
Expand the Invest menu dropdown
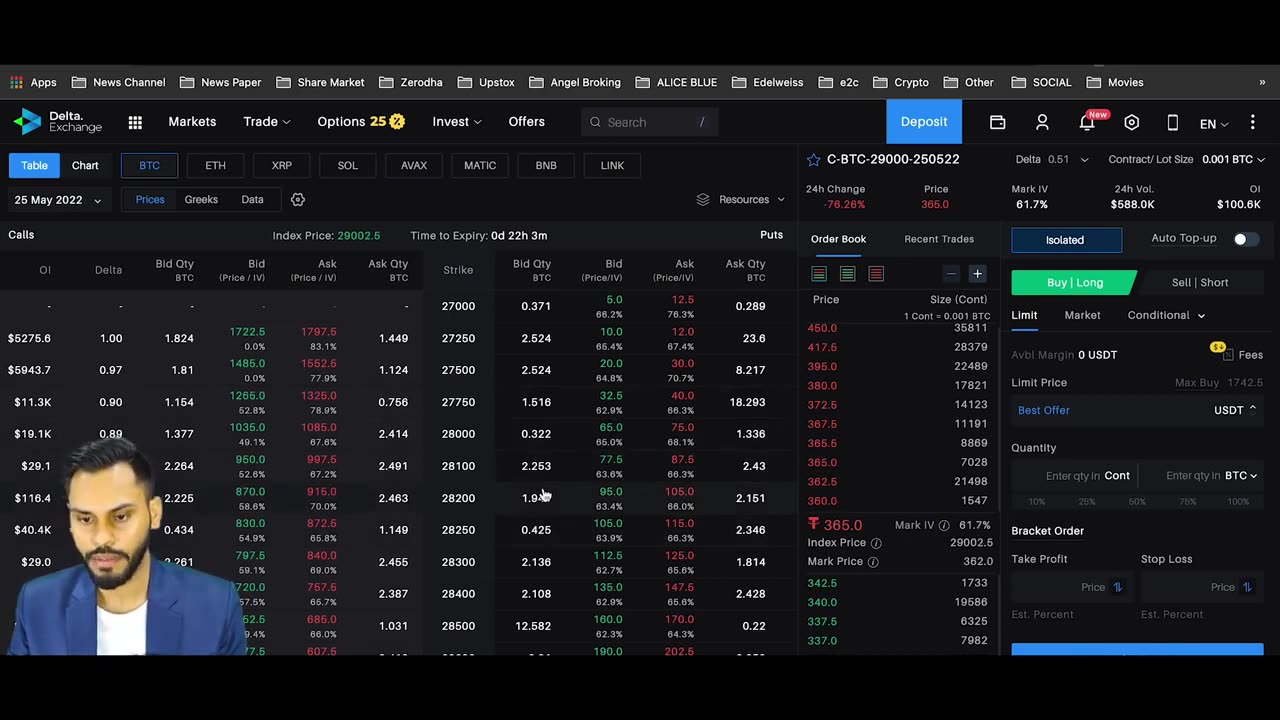457,121
